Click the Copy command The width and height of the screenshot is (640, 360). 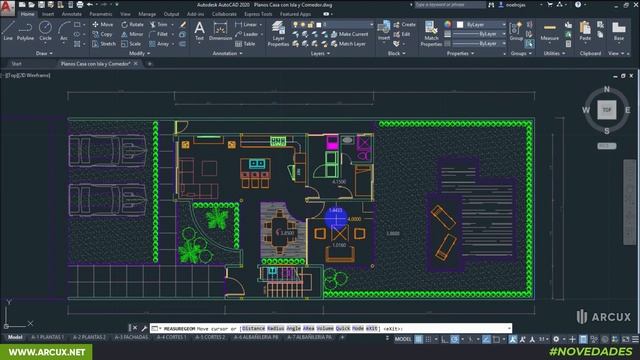102,34
